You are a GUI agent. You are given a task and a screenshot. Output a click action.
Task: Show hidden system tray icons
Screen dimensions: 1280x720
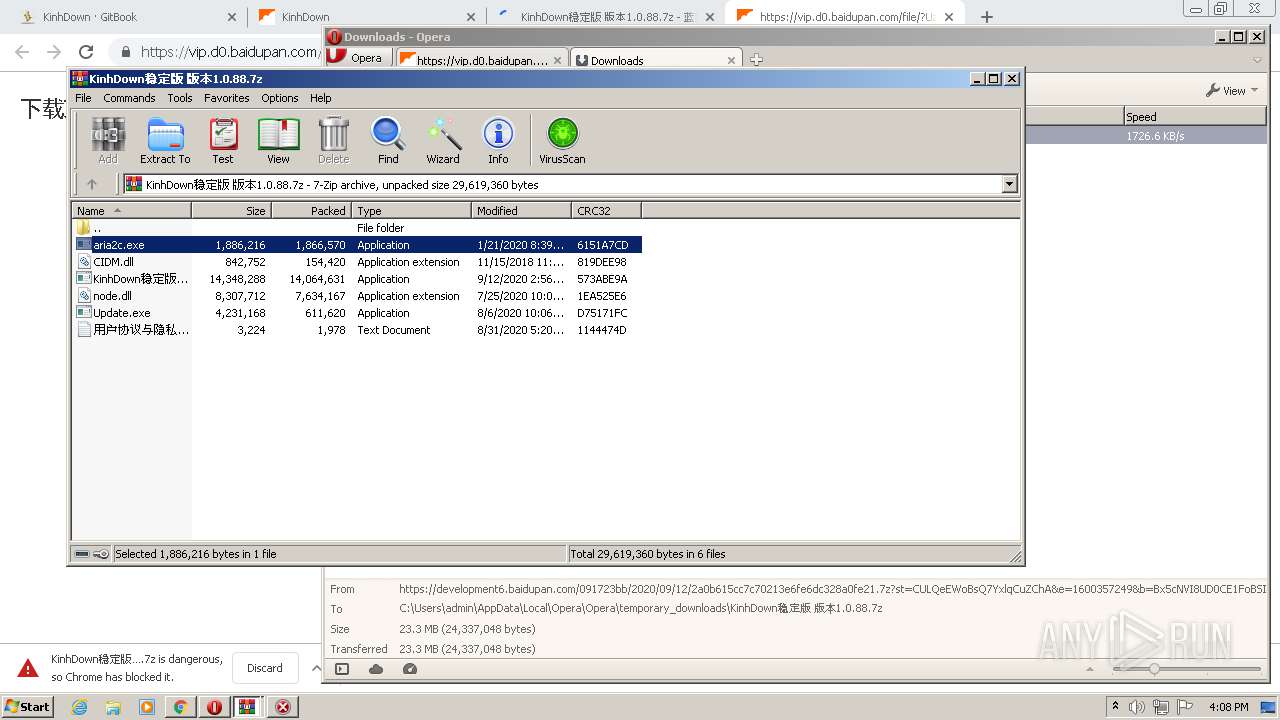coord(1115,707)
